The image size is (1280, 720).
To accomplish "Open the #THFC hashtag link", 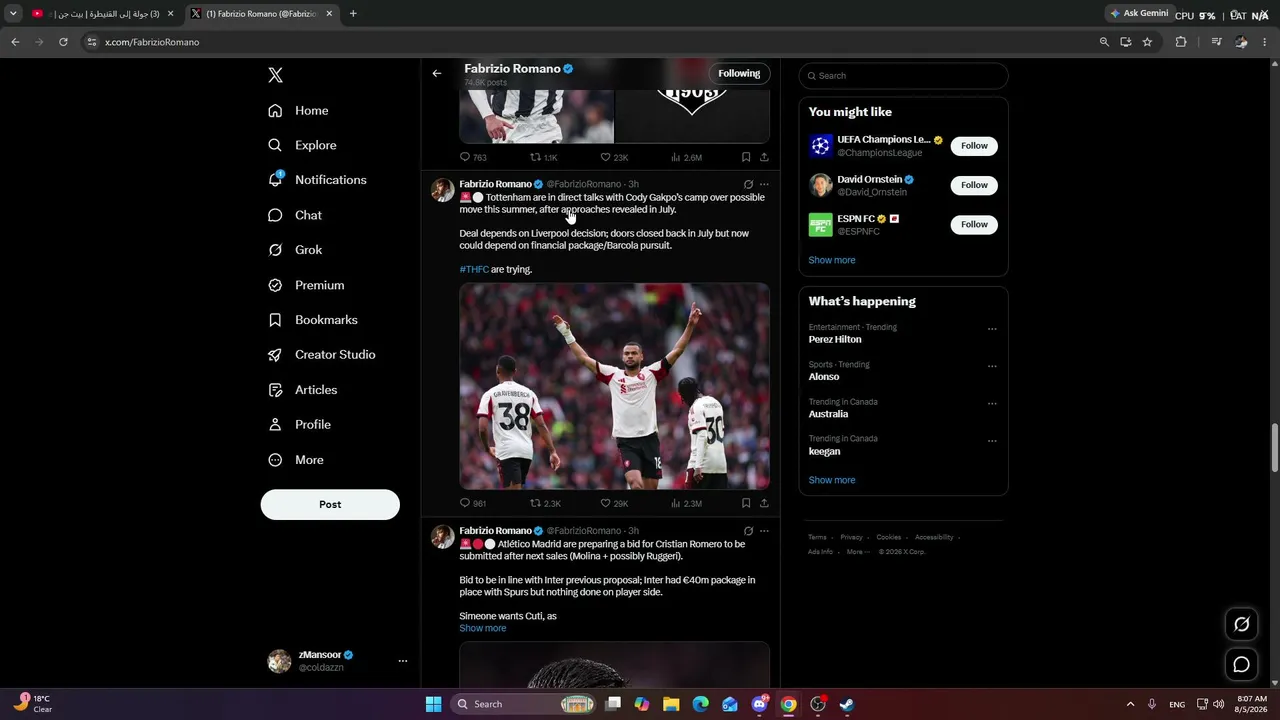I will tap(474, 270).
